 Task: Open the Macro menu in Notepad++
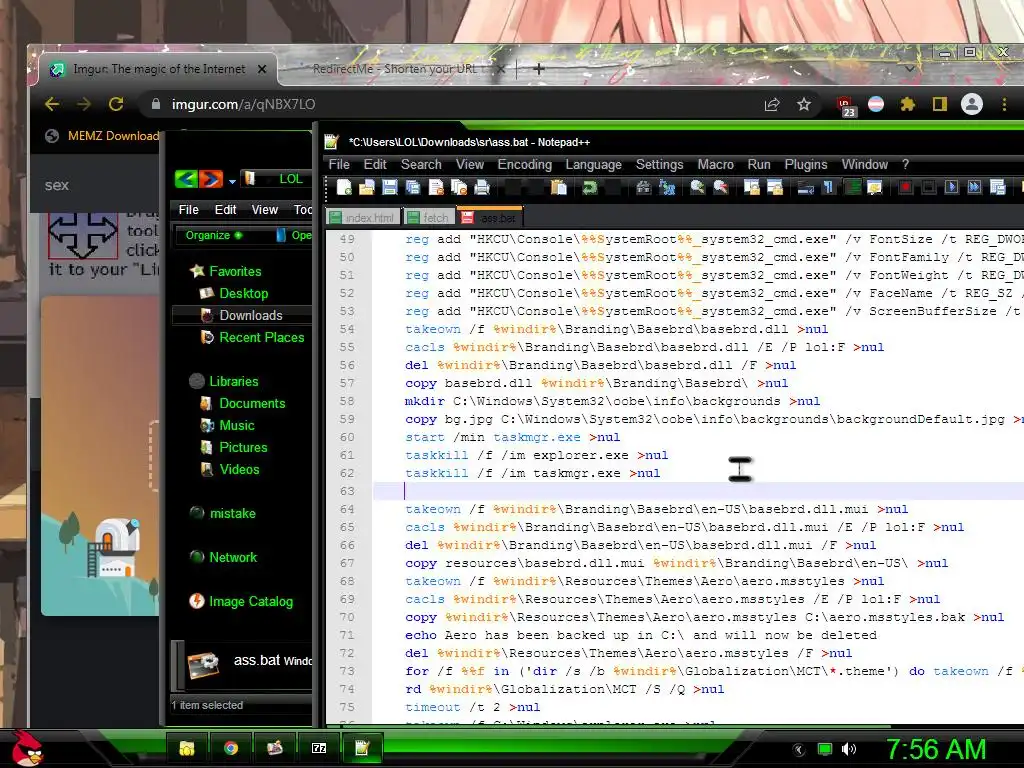pyautogui.click(x=716, y=165)
